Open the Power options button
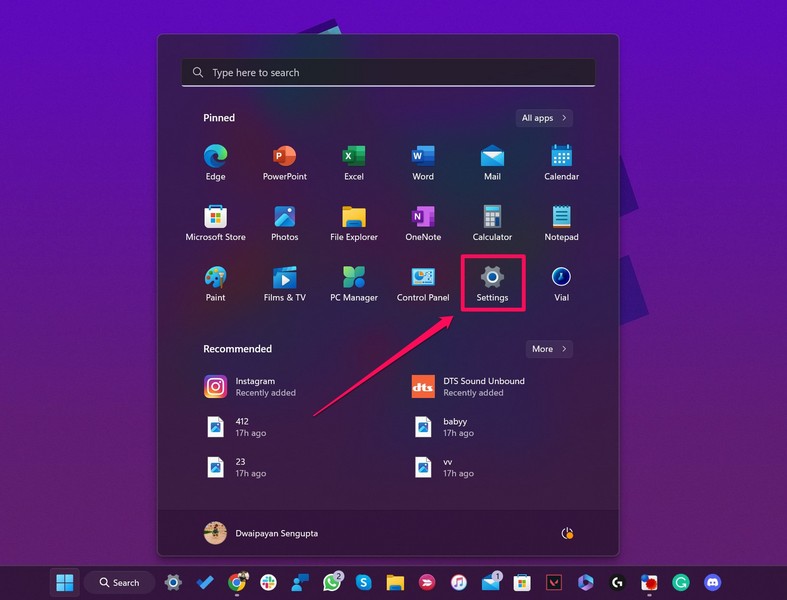787x600 pixels. pyautogui.click(x=567, y=533)
